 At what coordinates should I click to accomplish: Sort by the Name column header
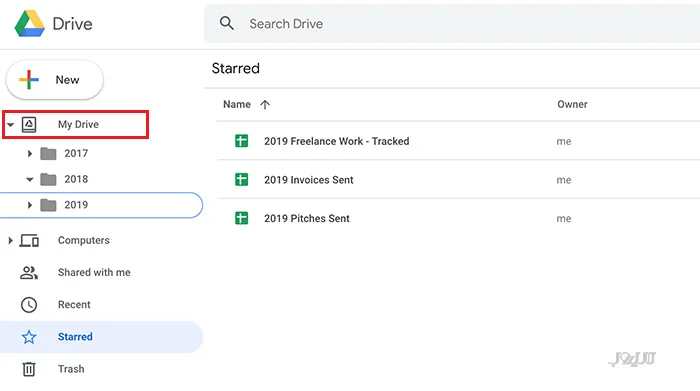pos(237,104)
